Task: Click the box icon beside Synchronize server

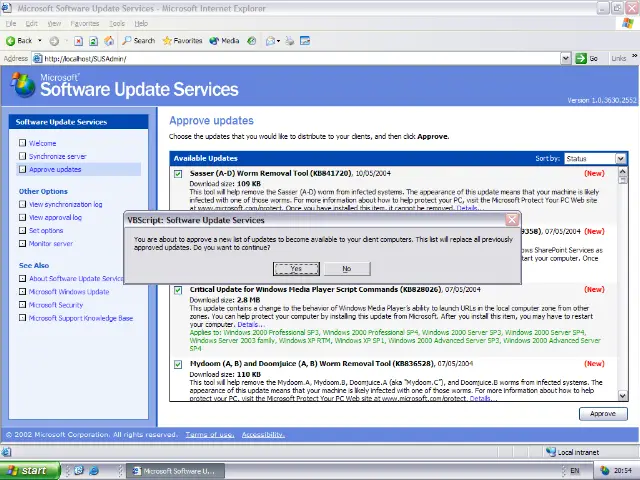Action: point(22,156)
